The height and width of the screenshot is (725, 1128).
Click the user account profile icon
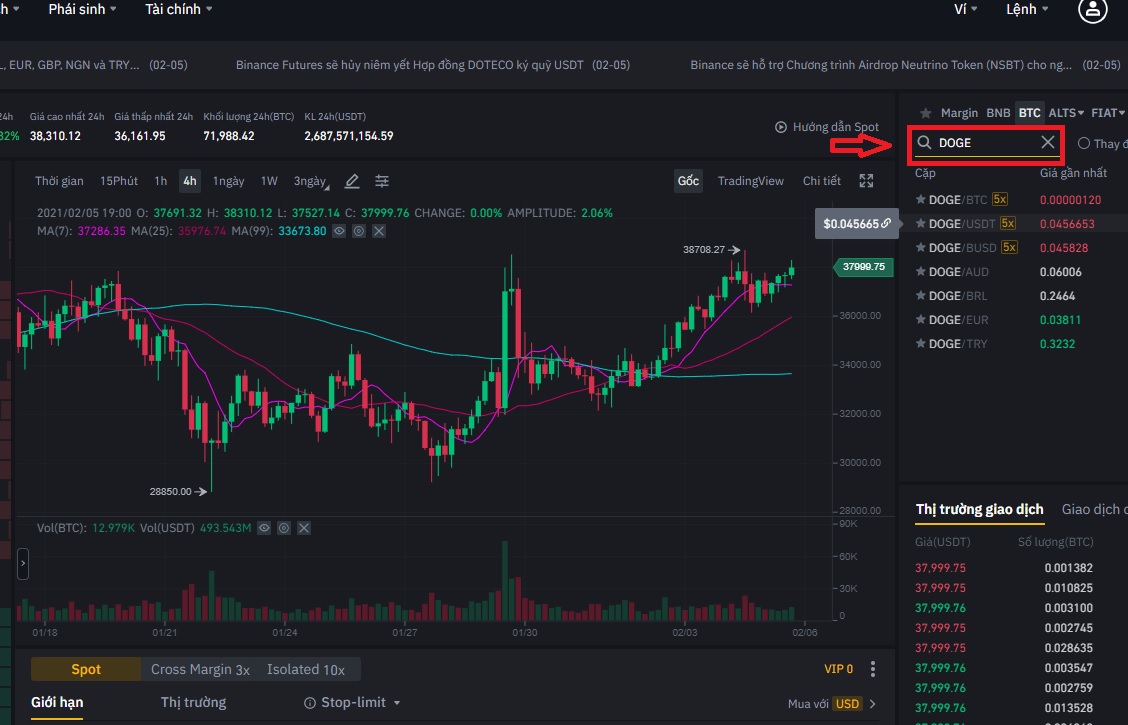(x=1092, y=10)
